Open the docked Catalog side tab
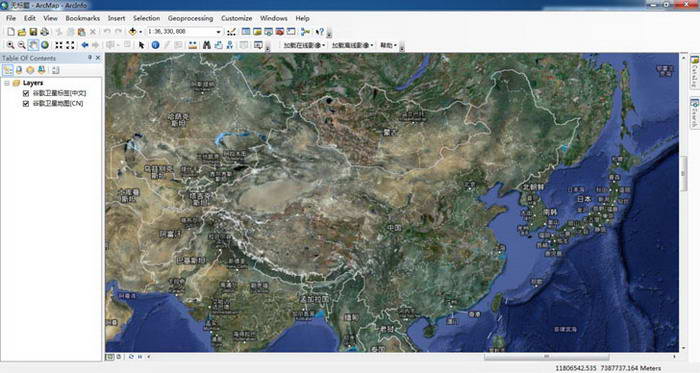 pos(695,72)
